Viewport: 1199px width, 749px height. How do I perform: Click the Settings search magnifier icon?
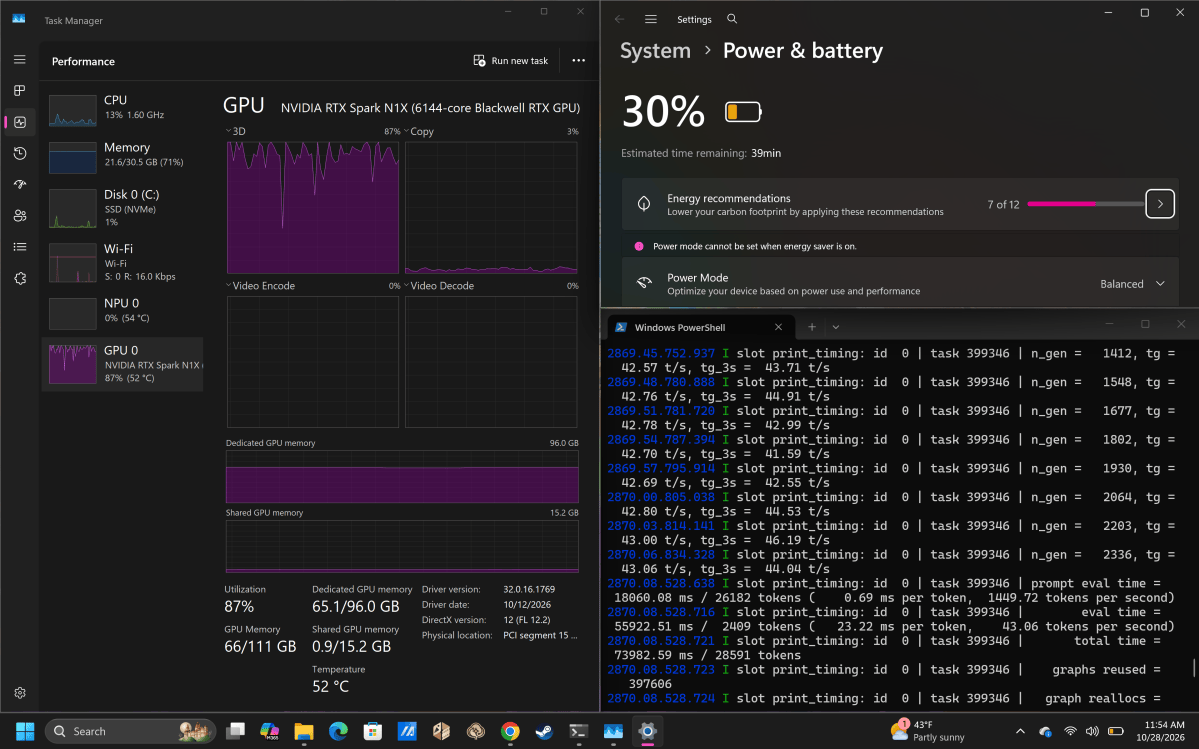click(732, 19)
